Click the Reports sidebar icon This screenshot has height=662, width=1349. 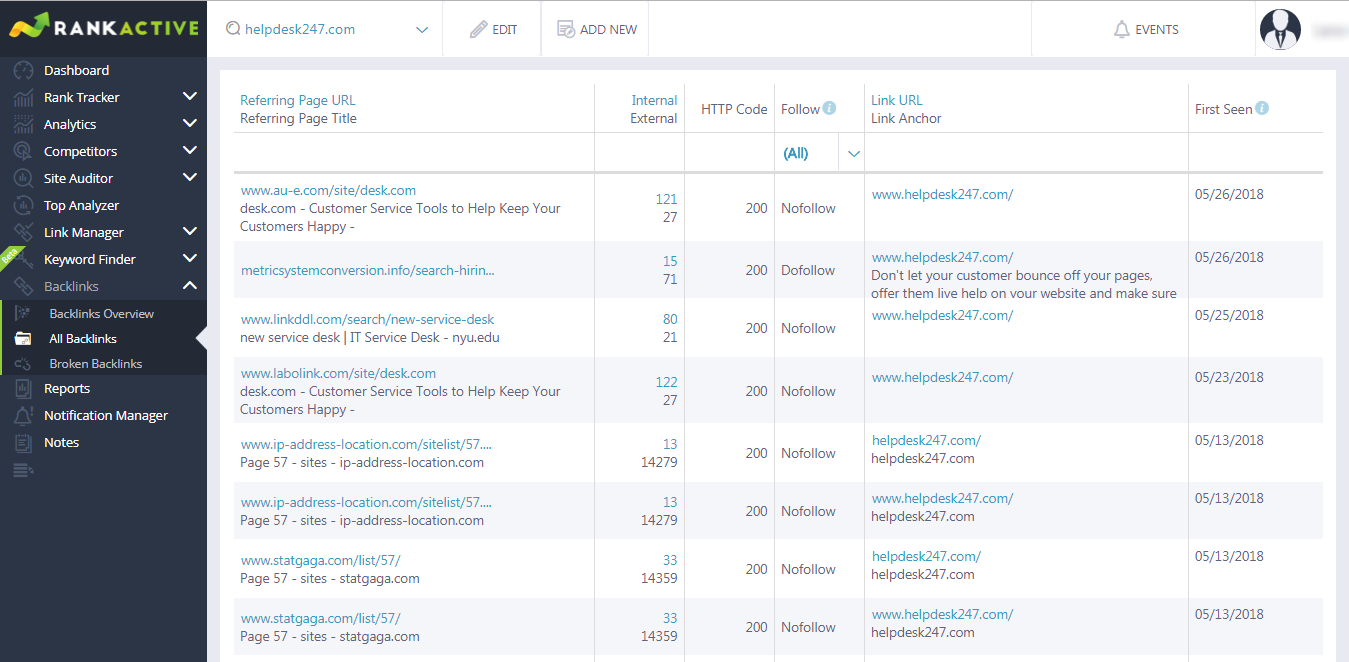pos(23,389)
